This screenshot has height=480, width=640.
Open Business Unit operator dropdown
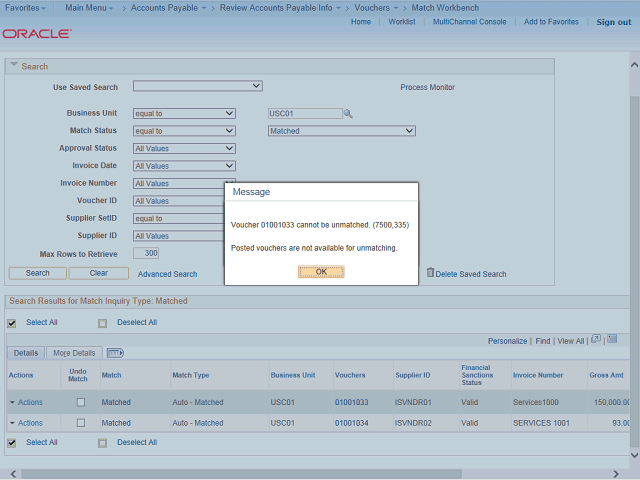(184, 113)
